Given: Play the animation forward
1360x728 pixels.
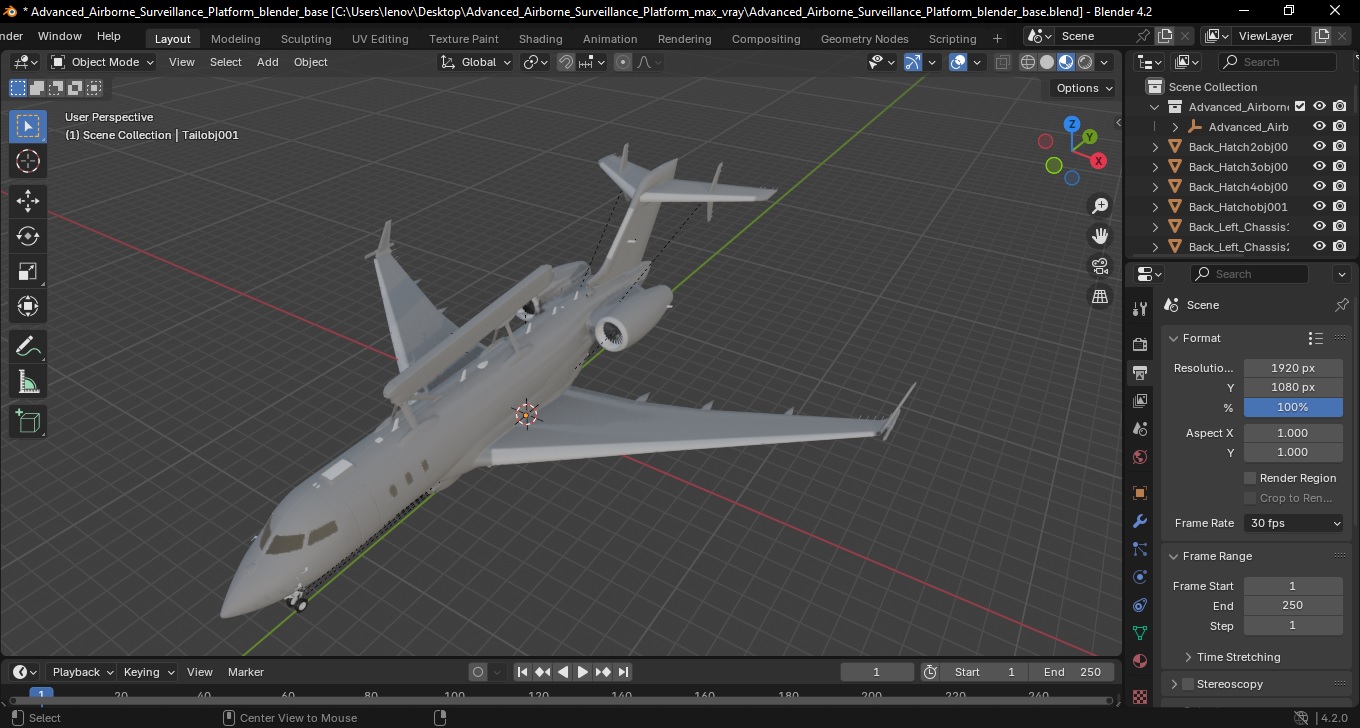Looking at the screenshot, I should pyautogui.click(x=582, y=672).
